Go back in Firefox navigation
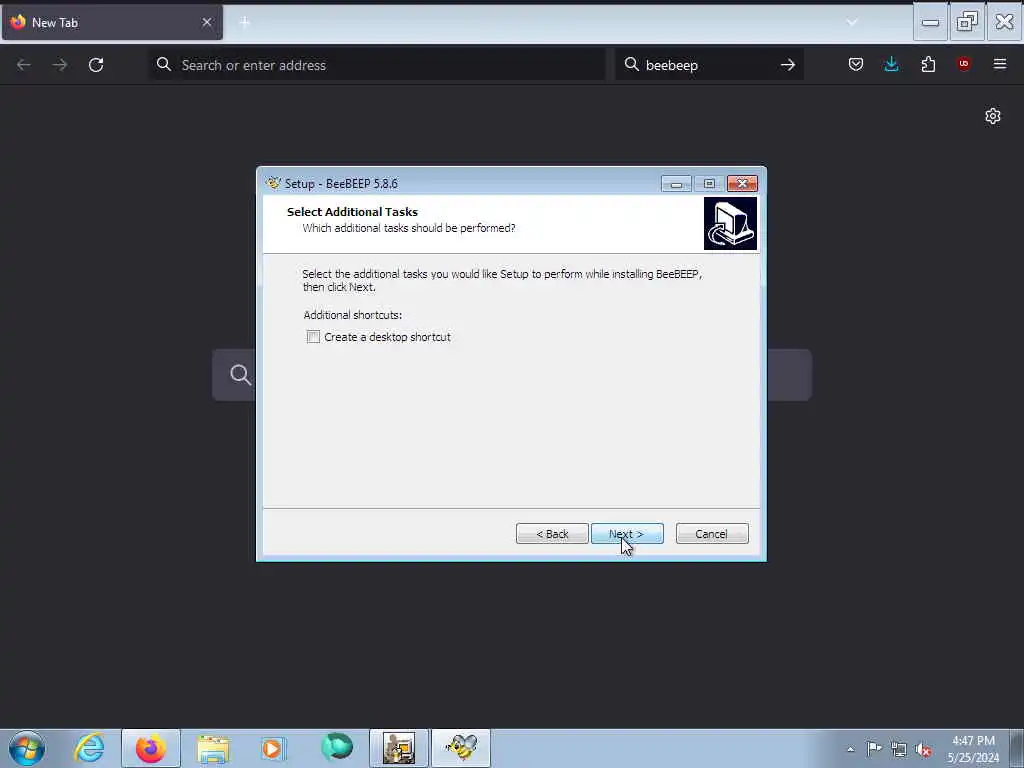The height and width of the screenshot is (768, 1024). 24,65
